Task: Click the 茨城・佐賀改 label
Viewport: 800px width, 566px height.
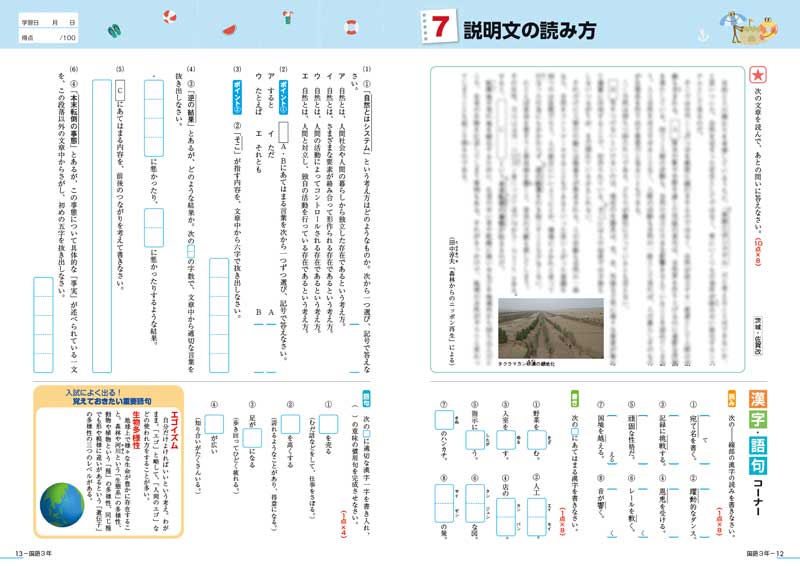Action: (x=758, y=336)
